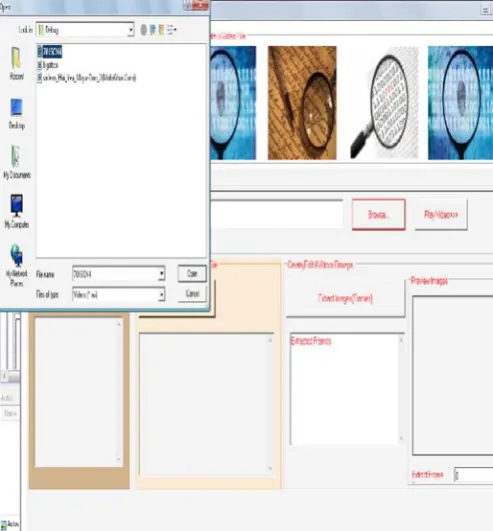The image size is (493, 531).
Task: Select the long-named video file in the list
Action: (x=87, y=78)
